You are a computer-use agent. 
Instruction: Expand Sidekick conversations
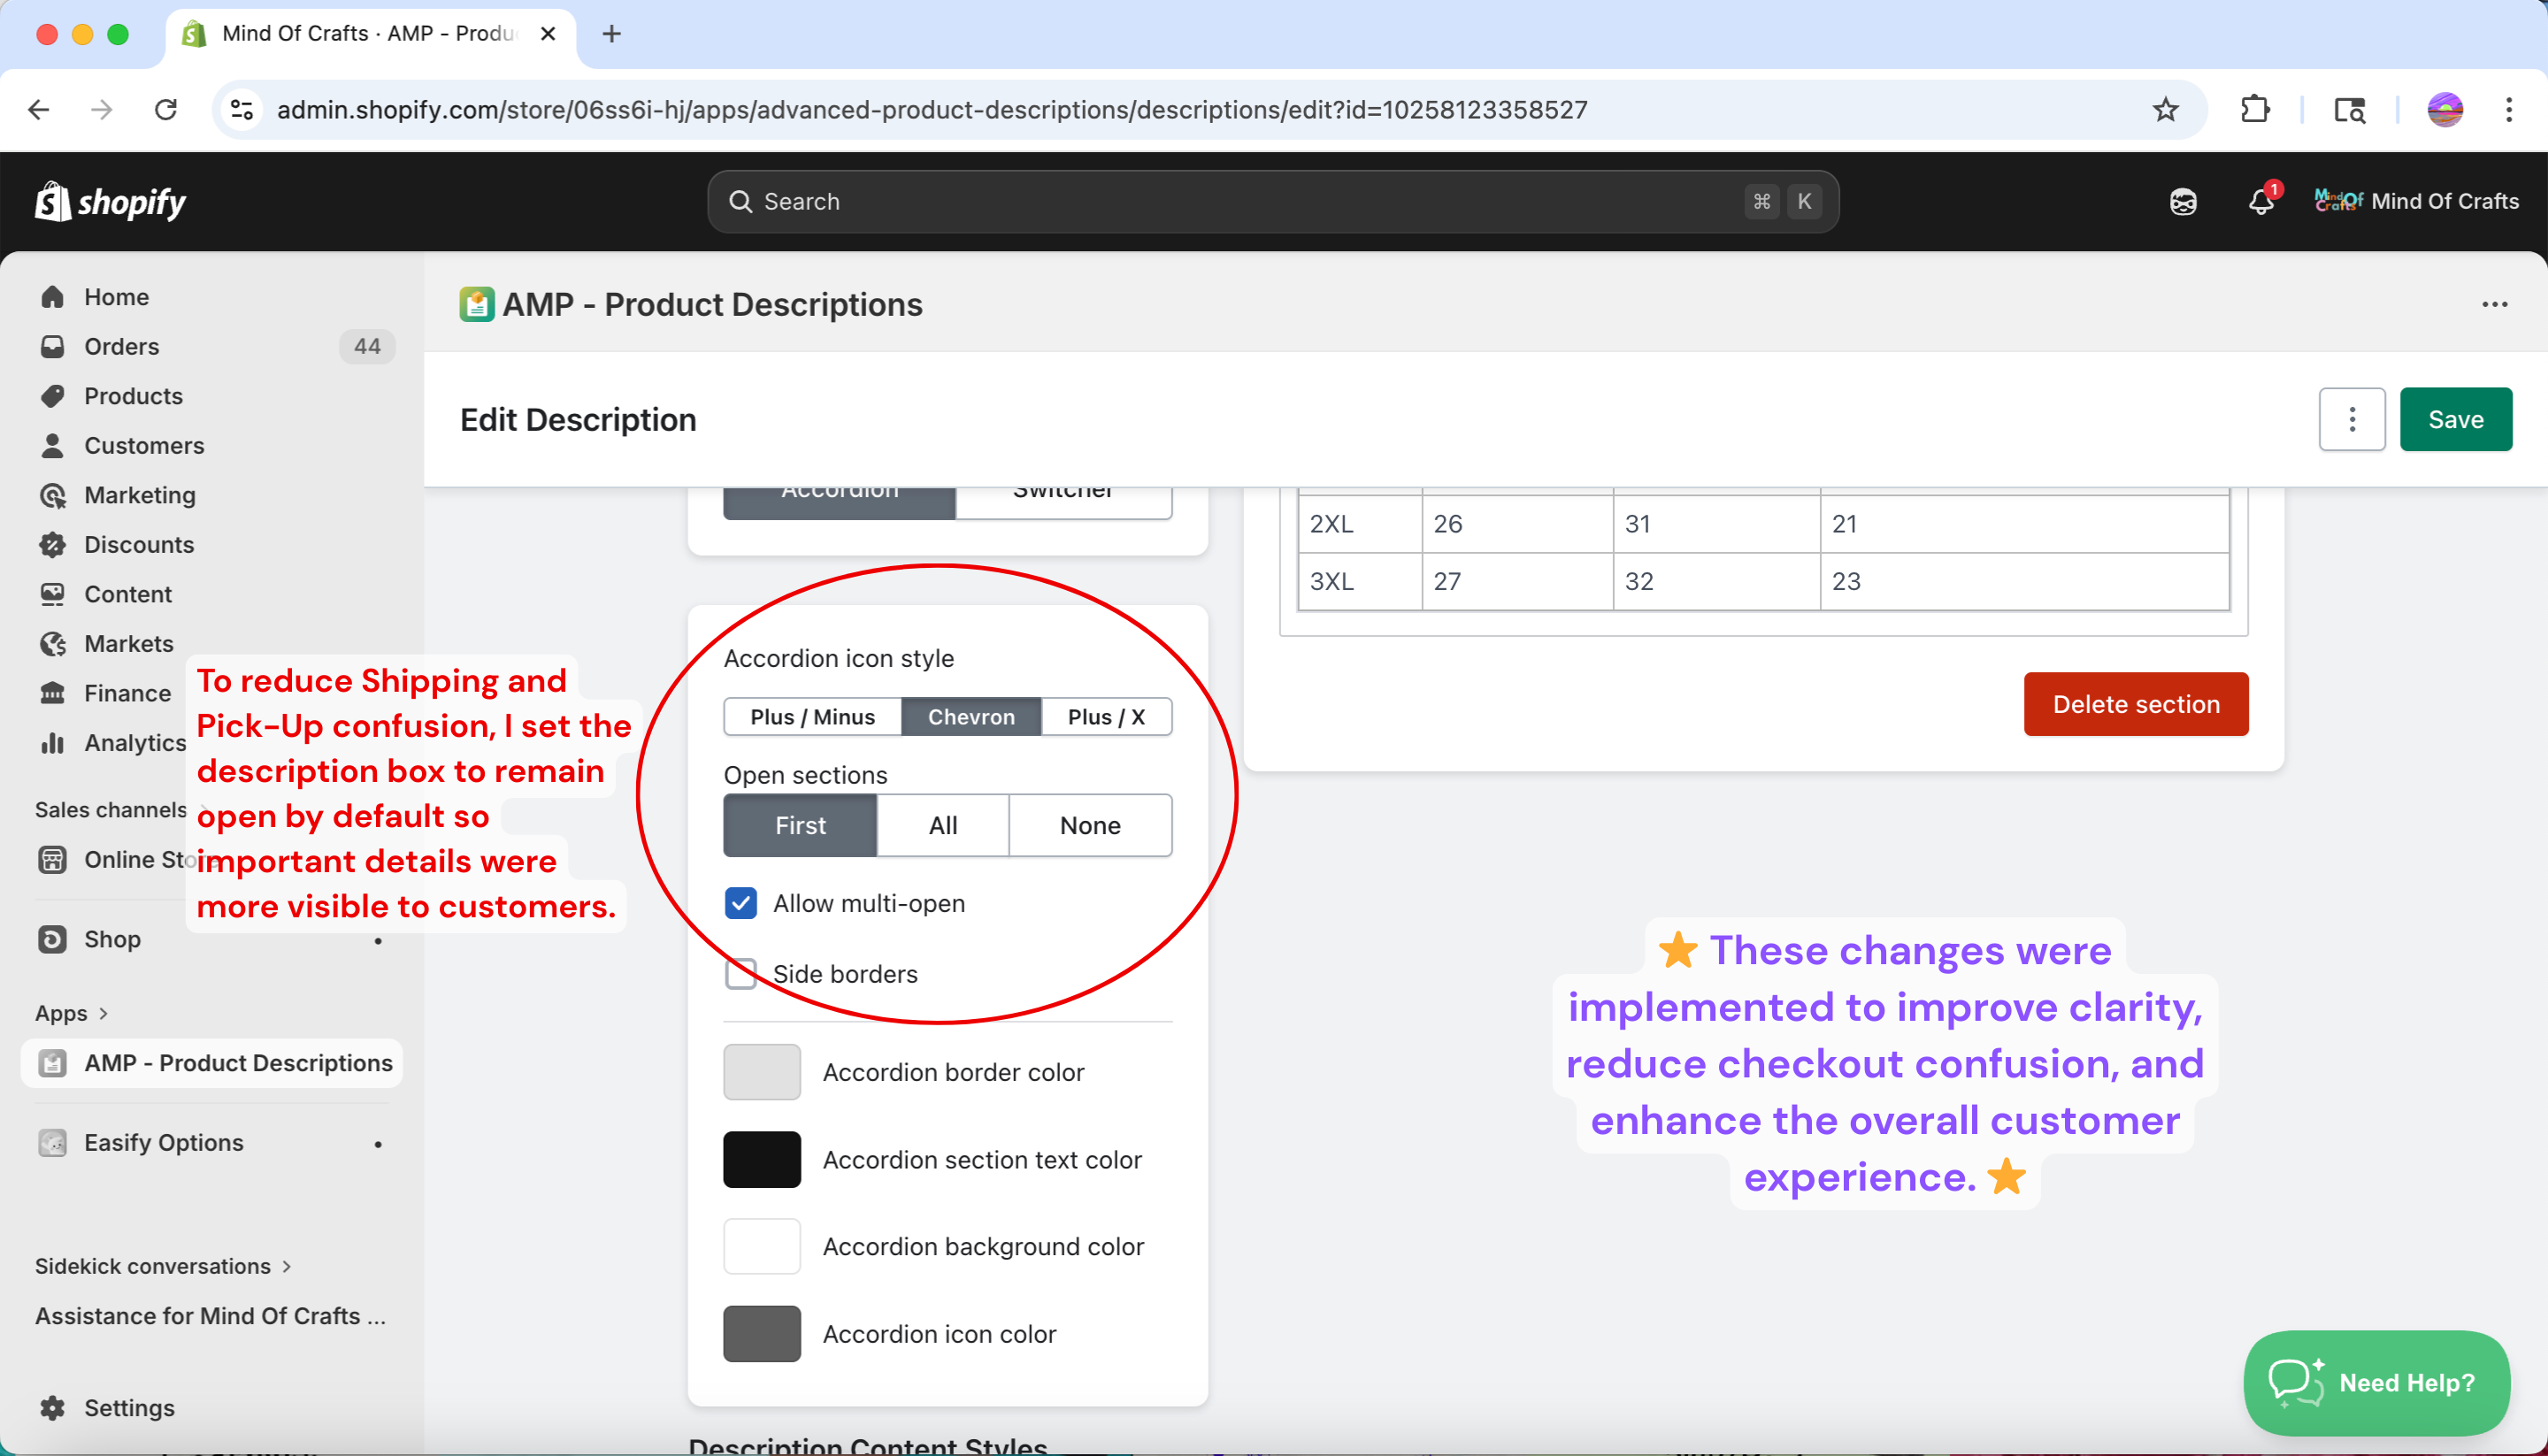286,1266
